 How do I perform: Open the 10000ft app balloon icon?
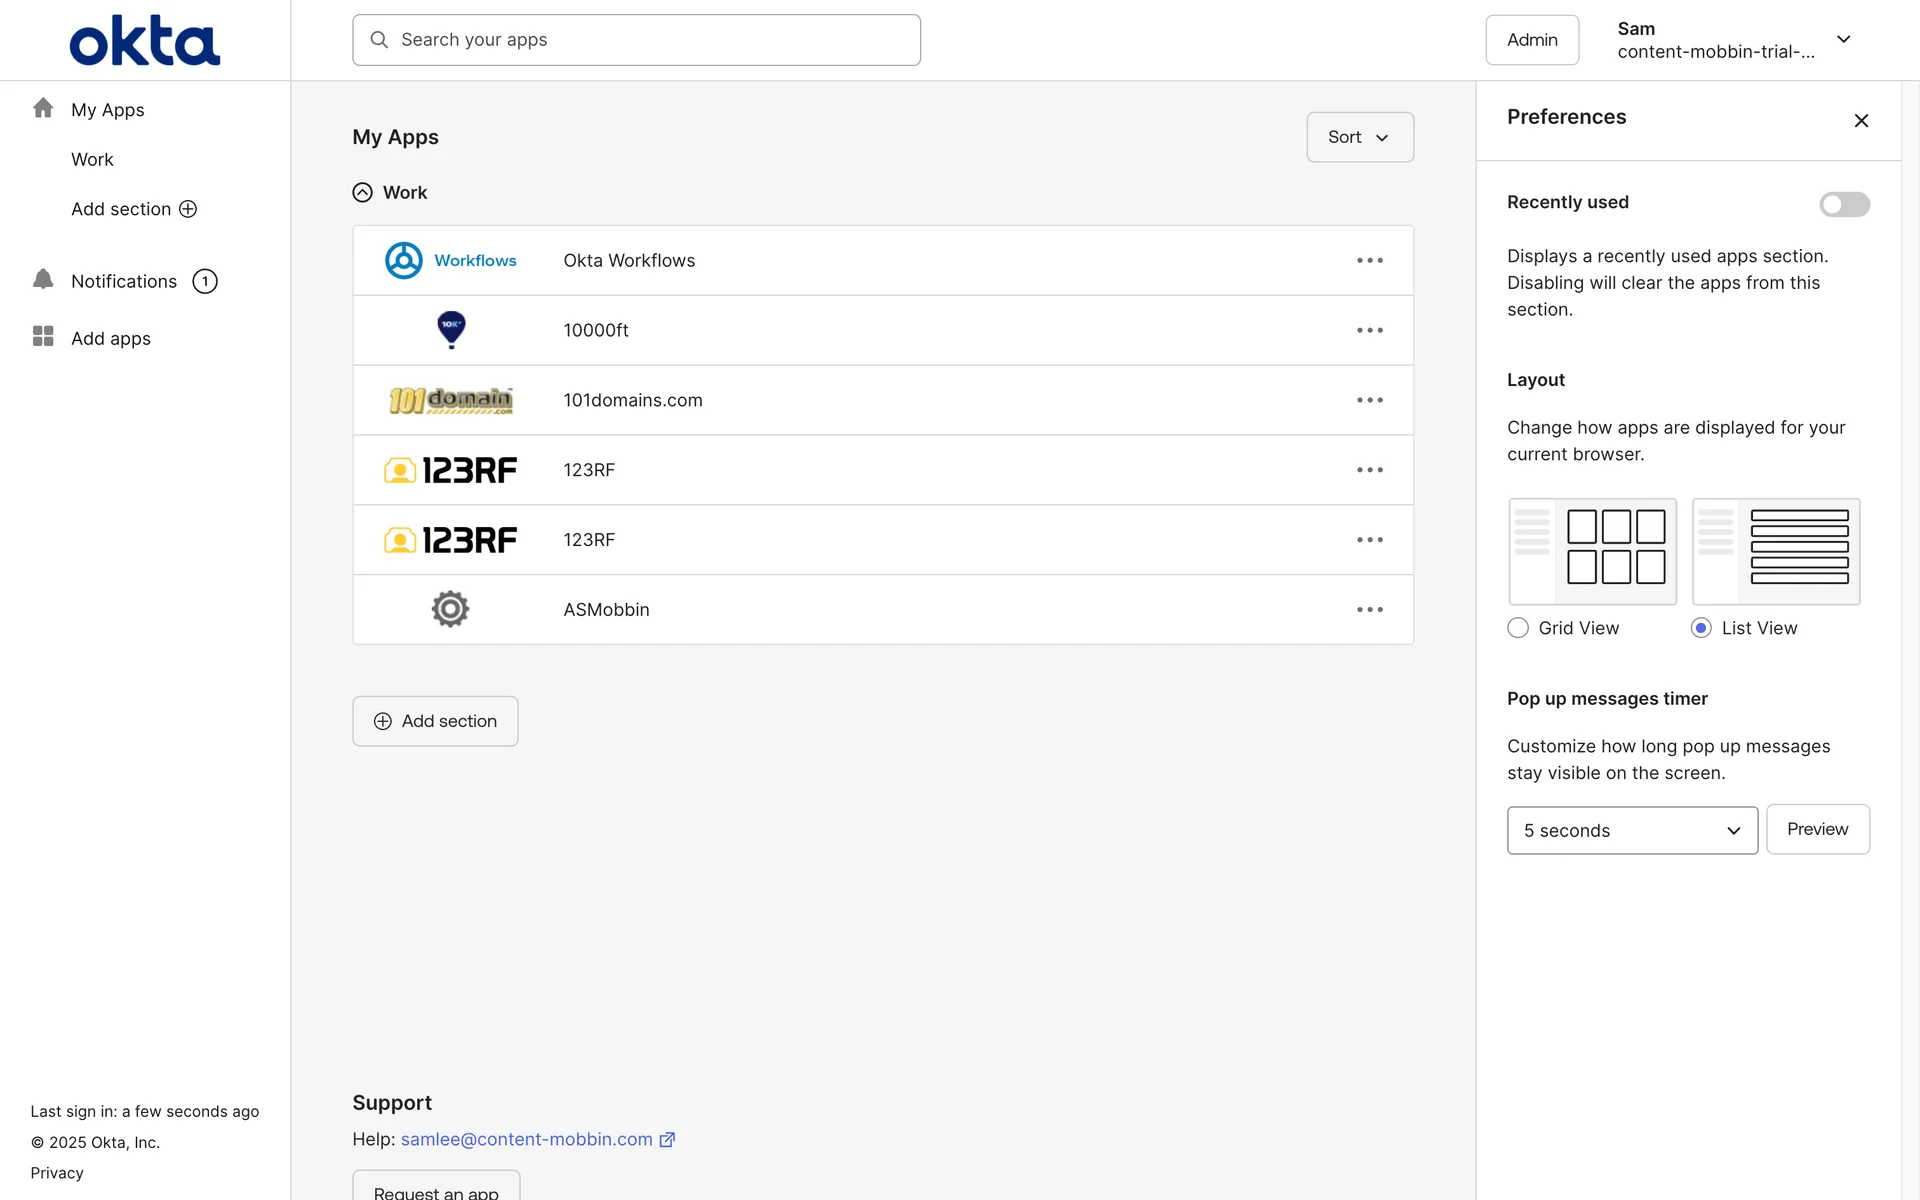tap(451, 329)
